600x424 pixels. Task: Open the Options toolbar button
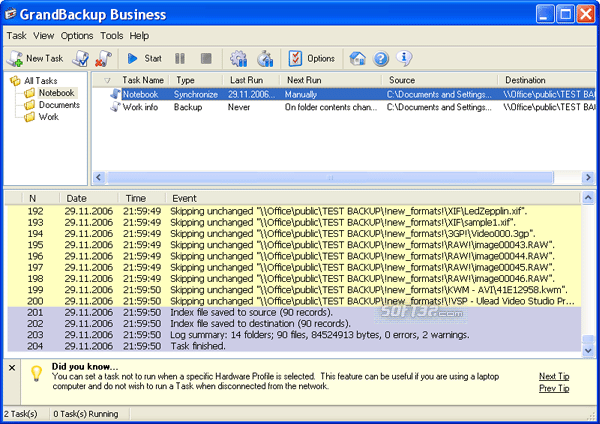[x=311, y=59]
